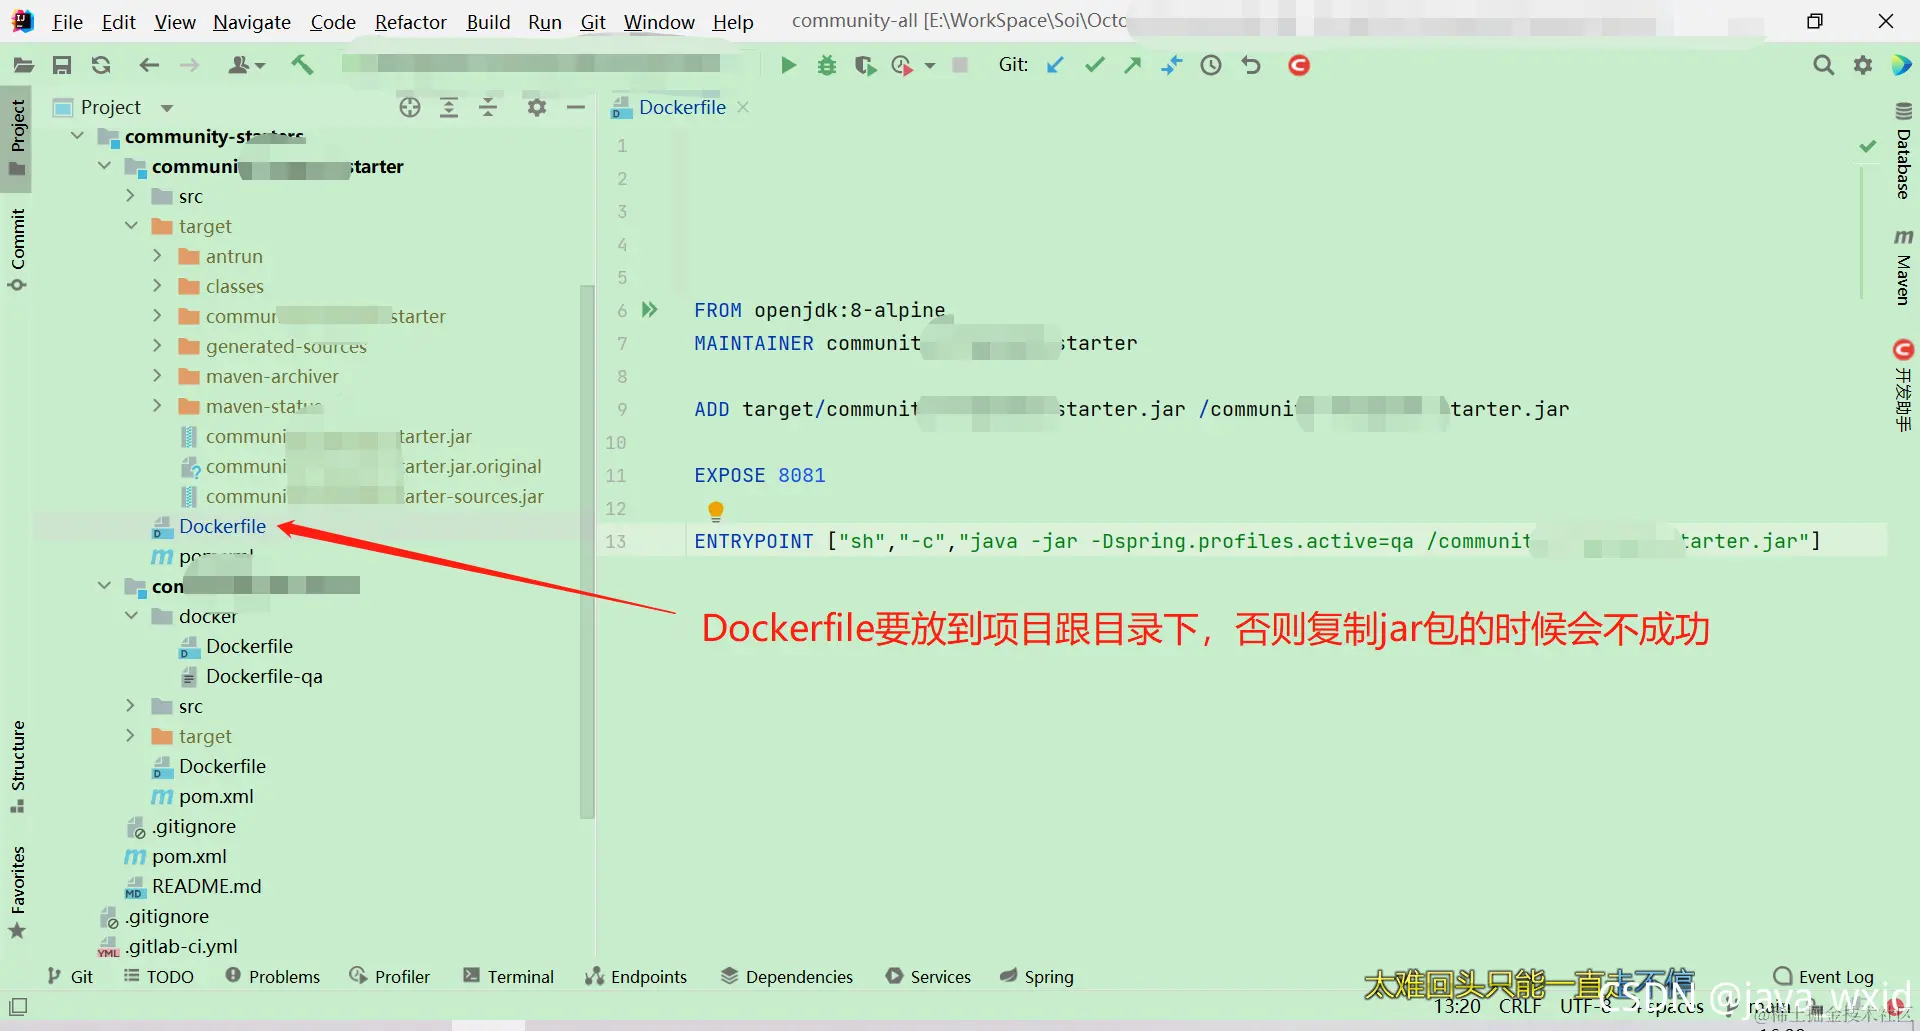The width and height of the screenshot is (1920, 1031).
Task: Collapse the community-starters root node
Action: [77, 136]
